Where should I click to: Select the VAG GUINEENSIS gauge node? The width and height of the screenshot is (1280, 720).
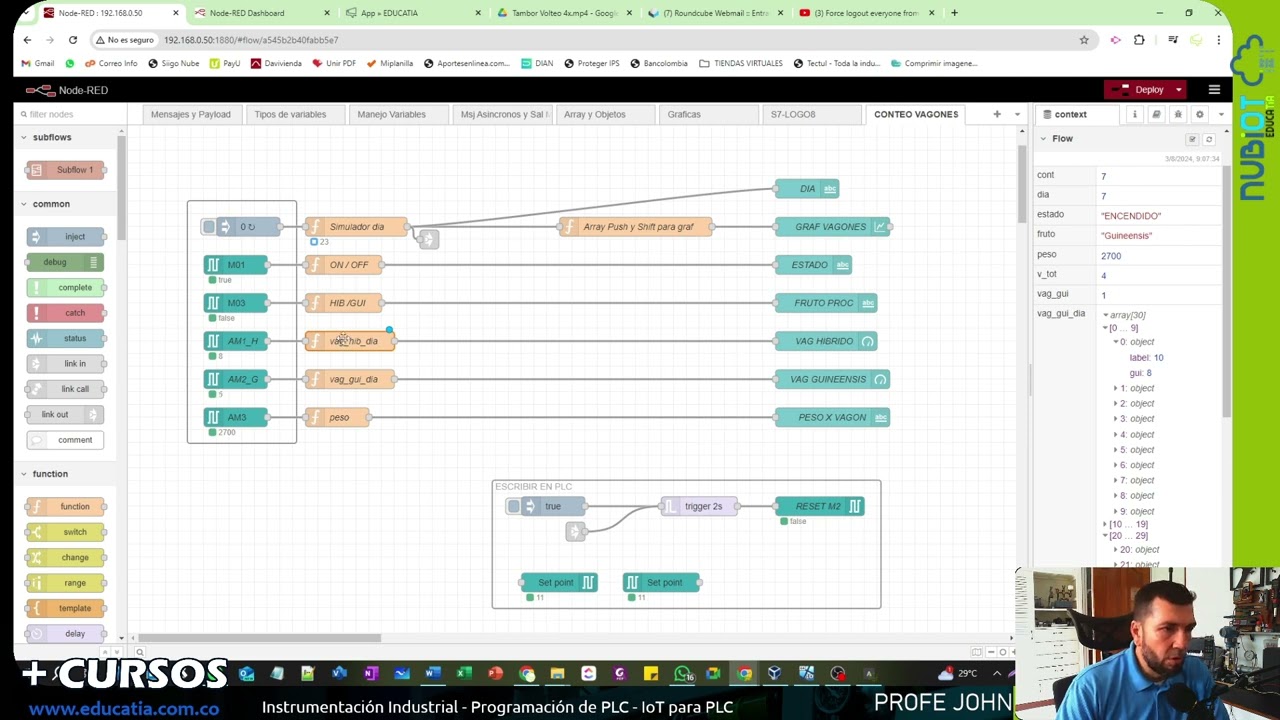coord(832,379)
